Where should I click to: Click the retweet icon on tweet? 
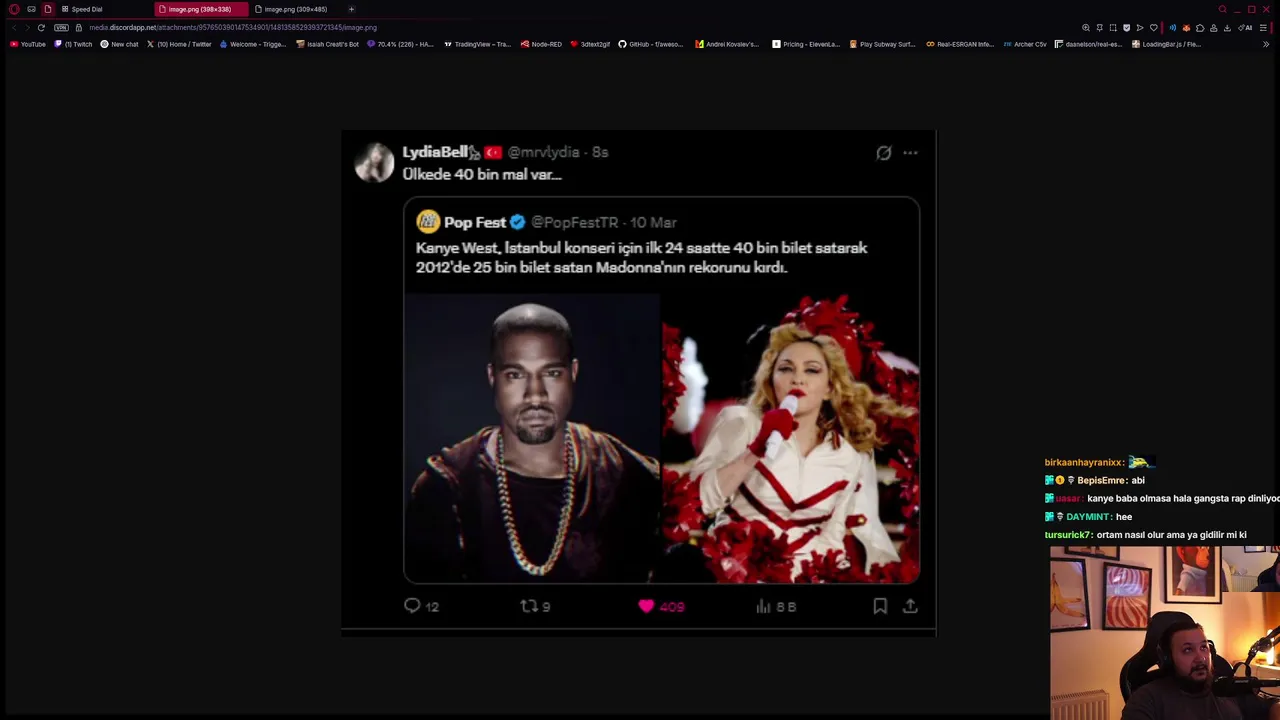pos(529,606)
